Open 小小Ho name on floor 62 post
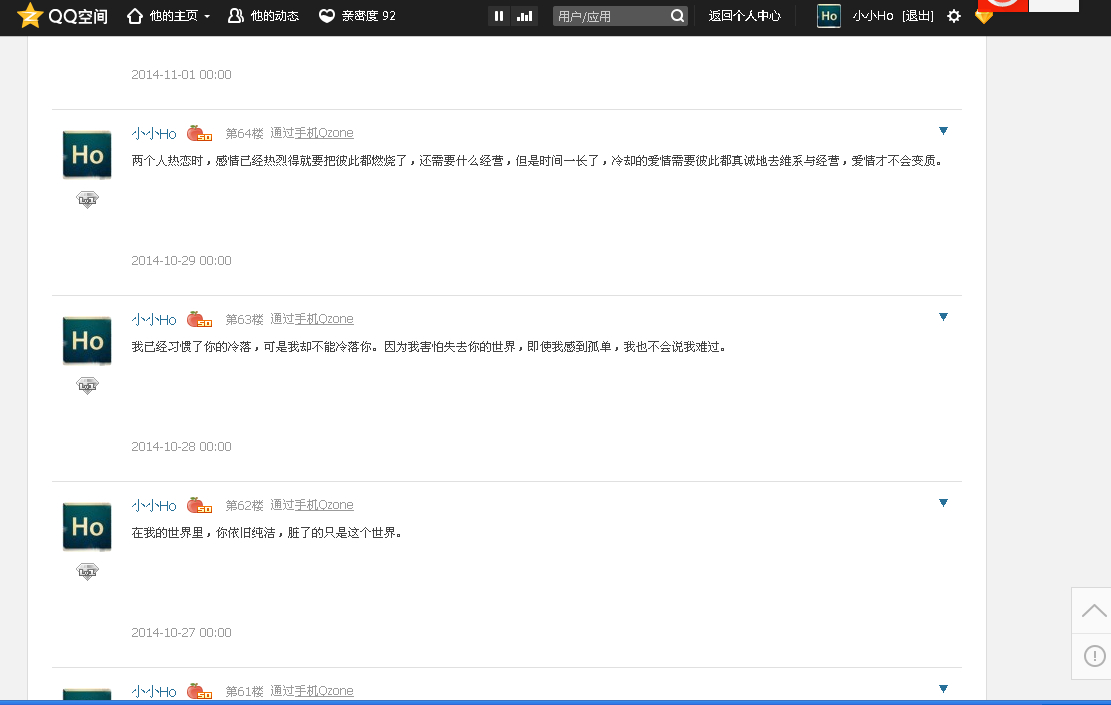This screenshot has height=705, width=1111. click(154, 505)
